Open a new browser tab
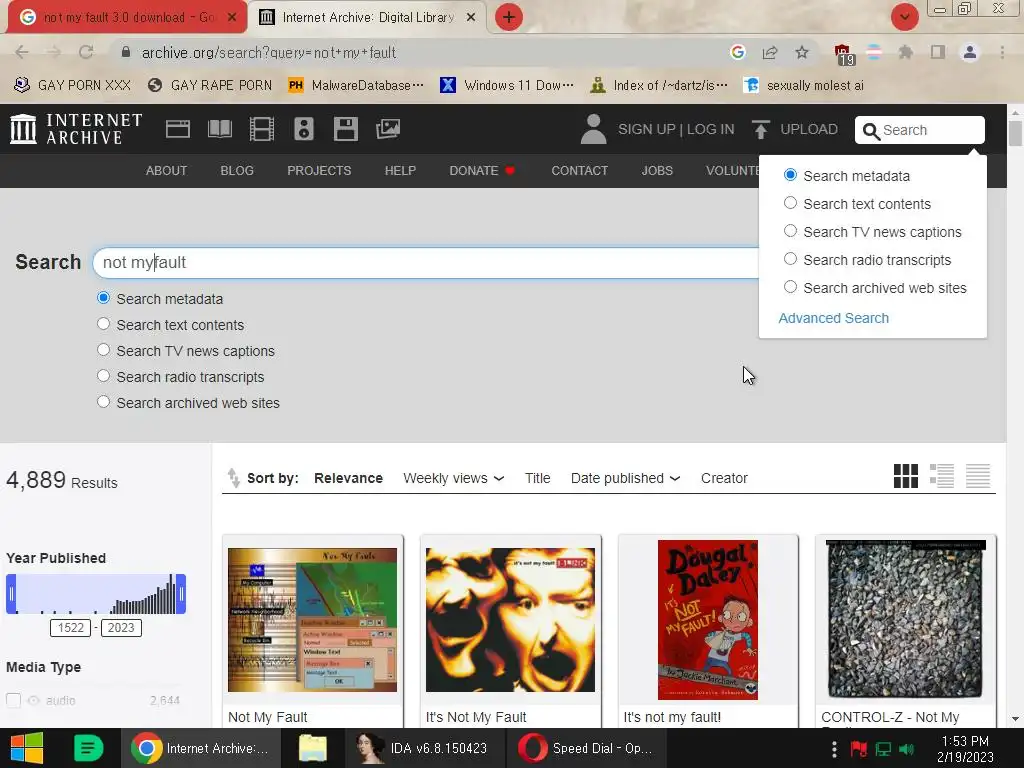Viewport: 1024px width, 768px height. click(x=509, y=17)
